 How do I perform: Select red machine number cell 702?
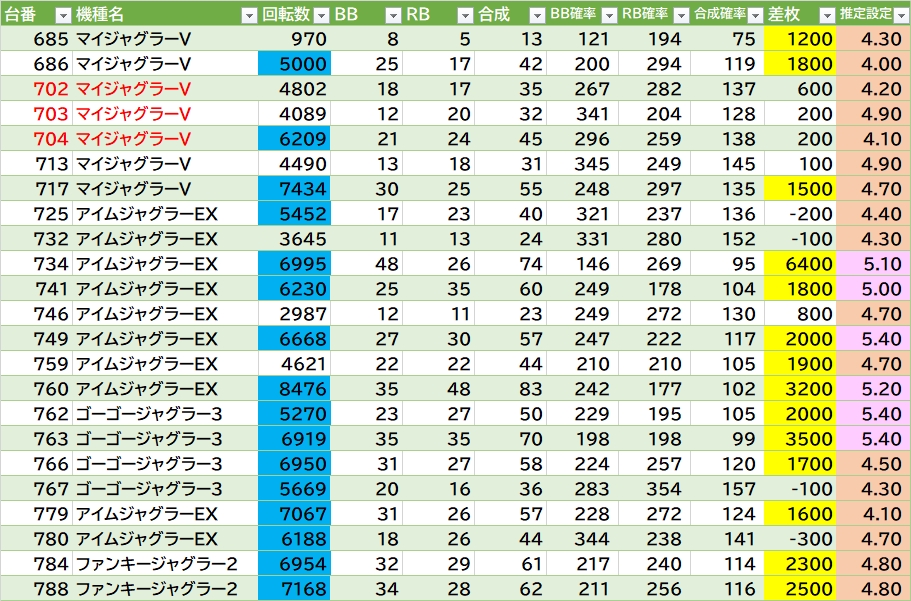pyautogui.click(x=36, y=89)
